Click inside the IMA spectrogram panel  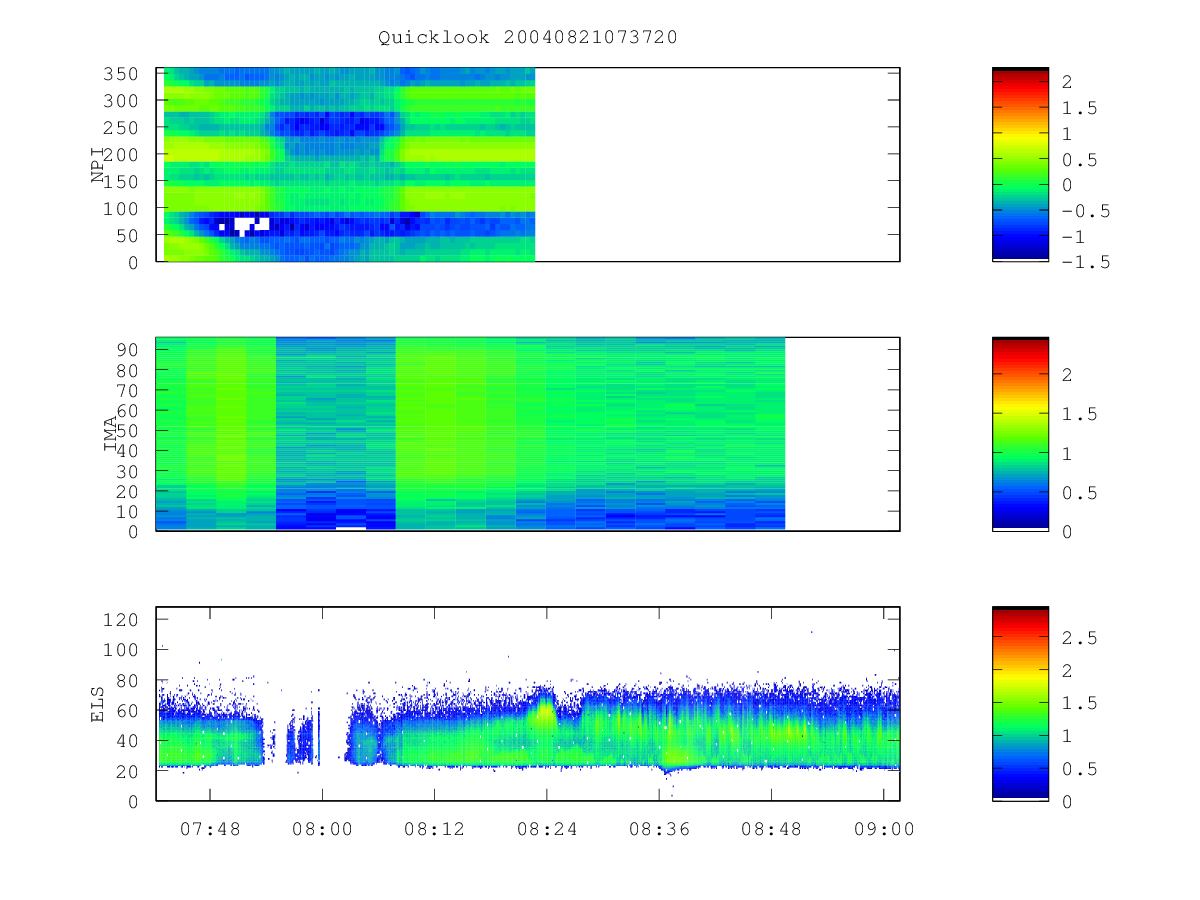point(528,434)
